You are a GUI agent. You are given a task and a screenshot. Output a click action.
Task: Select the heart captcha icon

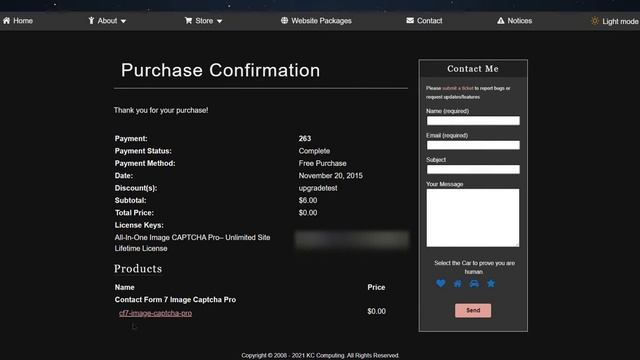pyautogui.click(x=440, y=283)
